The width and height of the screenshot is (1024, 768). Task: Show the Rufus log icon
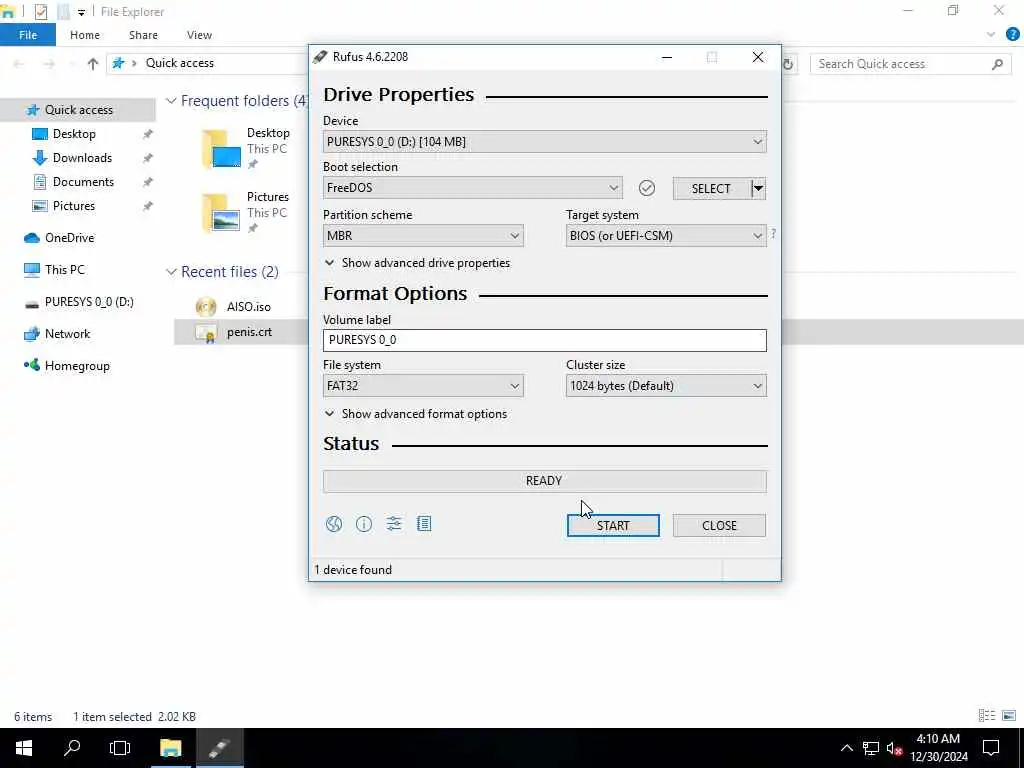tap(424, 524)
